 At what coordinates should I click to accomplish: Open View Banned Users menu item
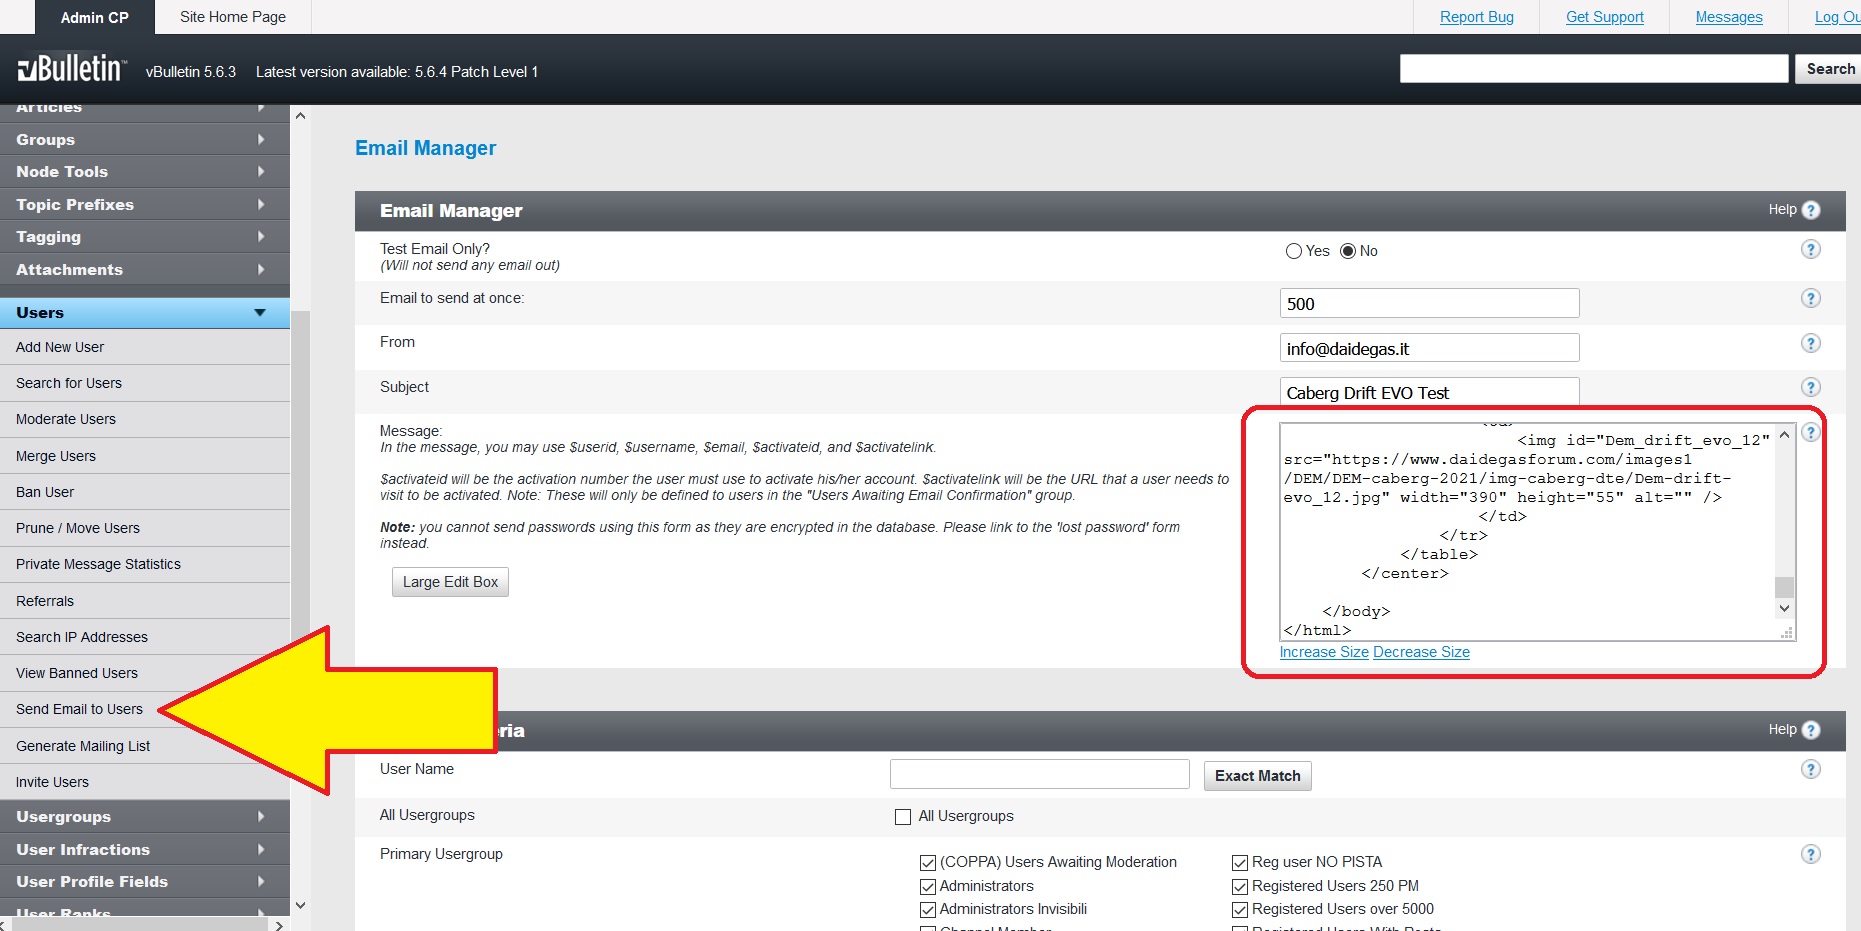[x=145, y=673]
